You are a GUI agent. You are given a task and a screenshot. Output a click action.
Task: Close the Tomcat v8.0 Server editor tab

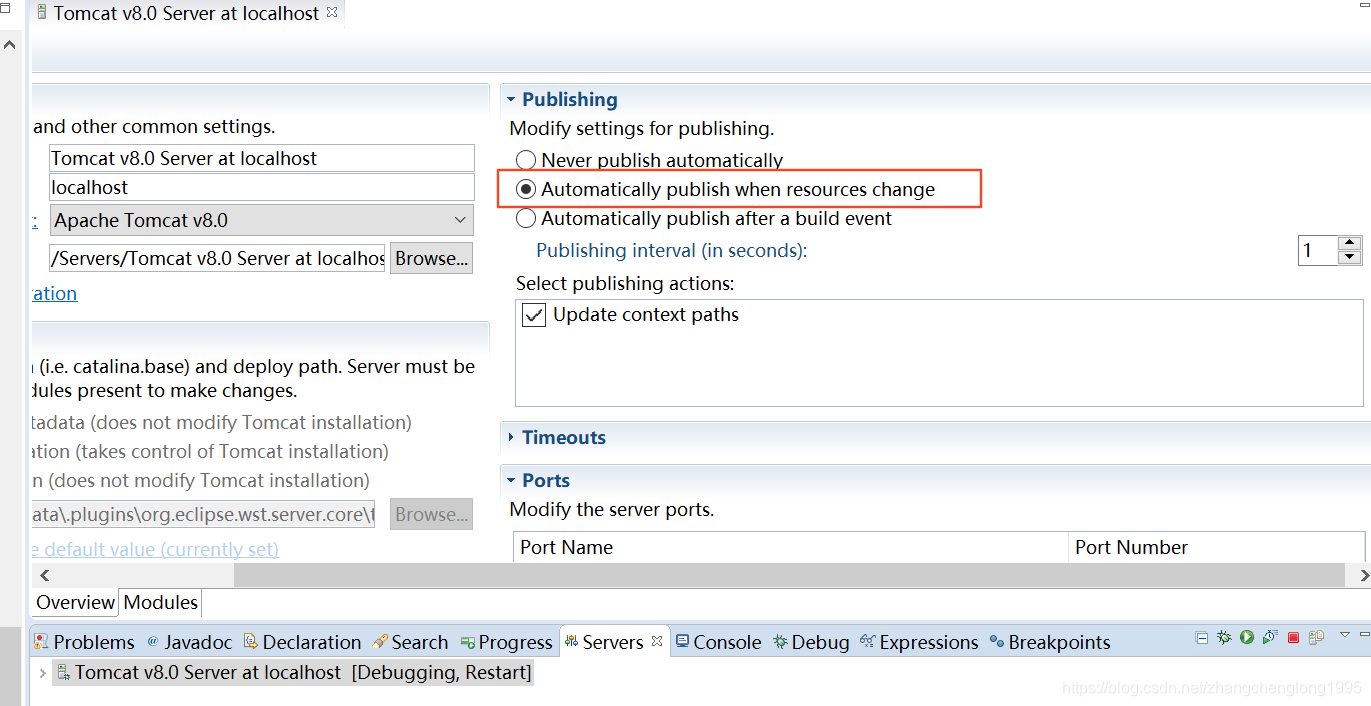pyautogui.click(x=332, y=12)
